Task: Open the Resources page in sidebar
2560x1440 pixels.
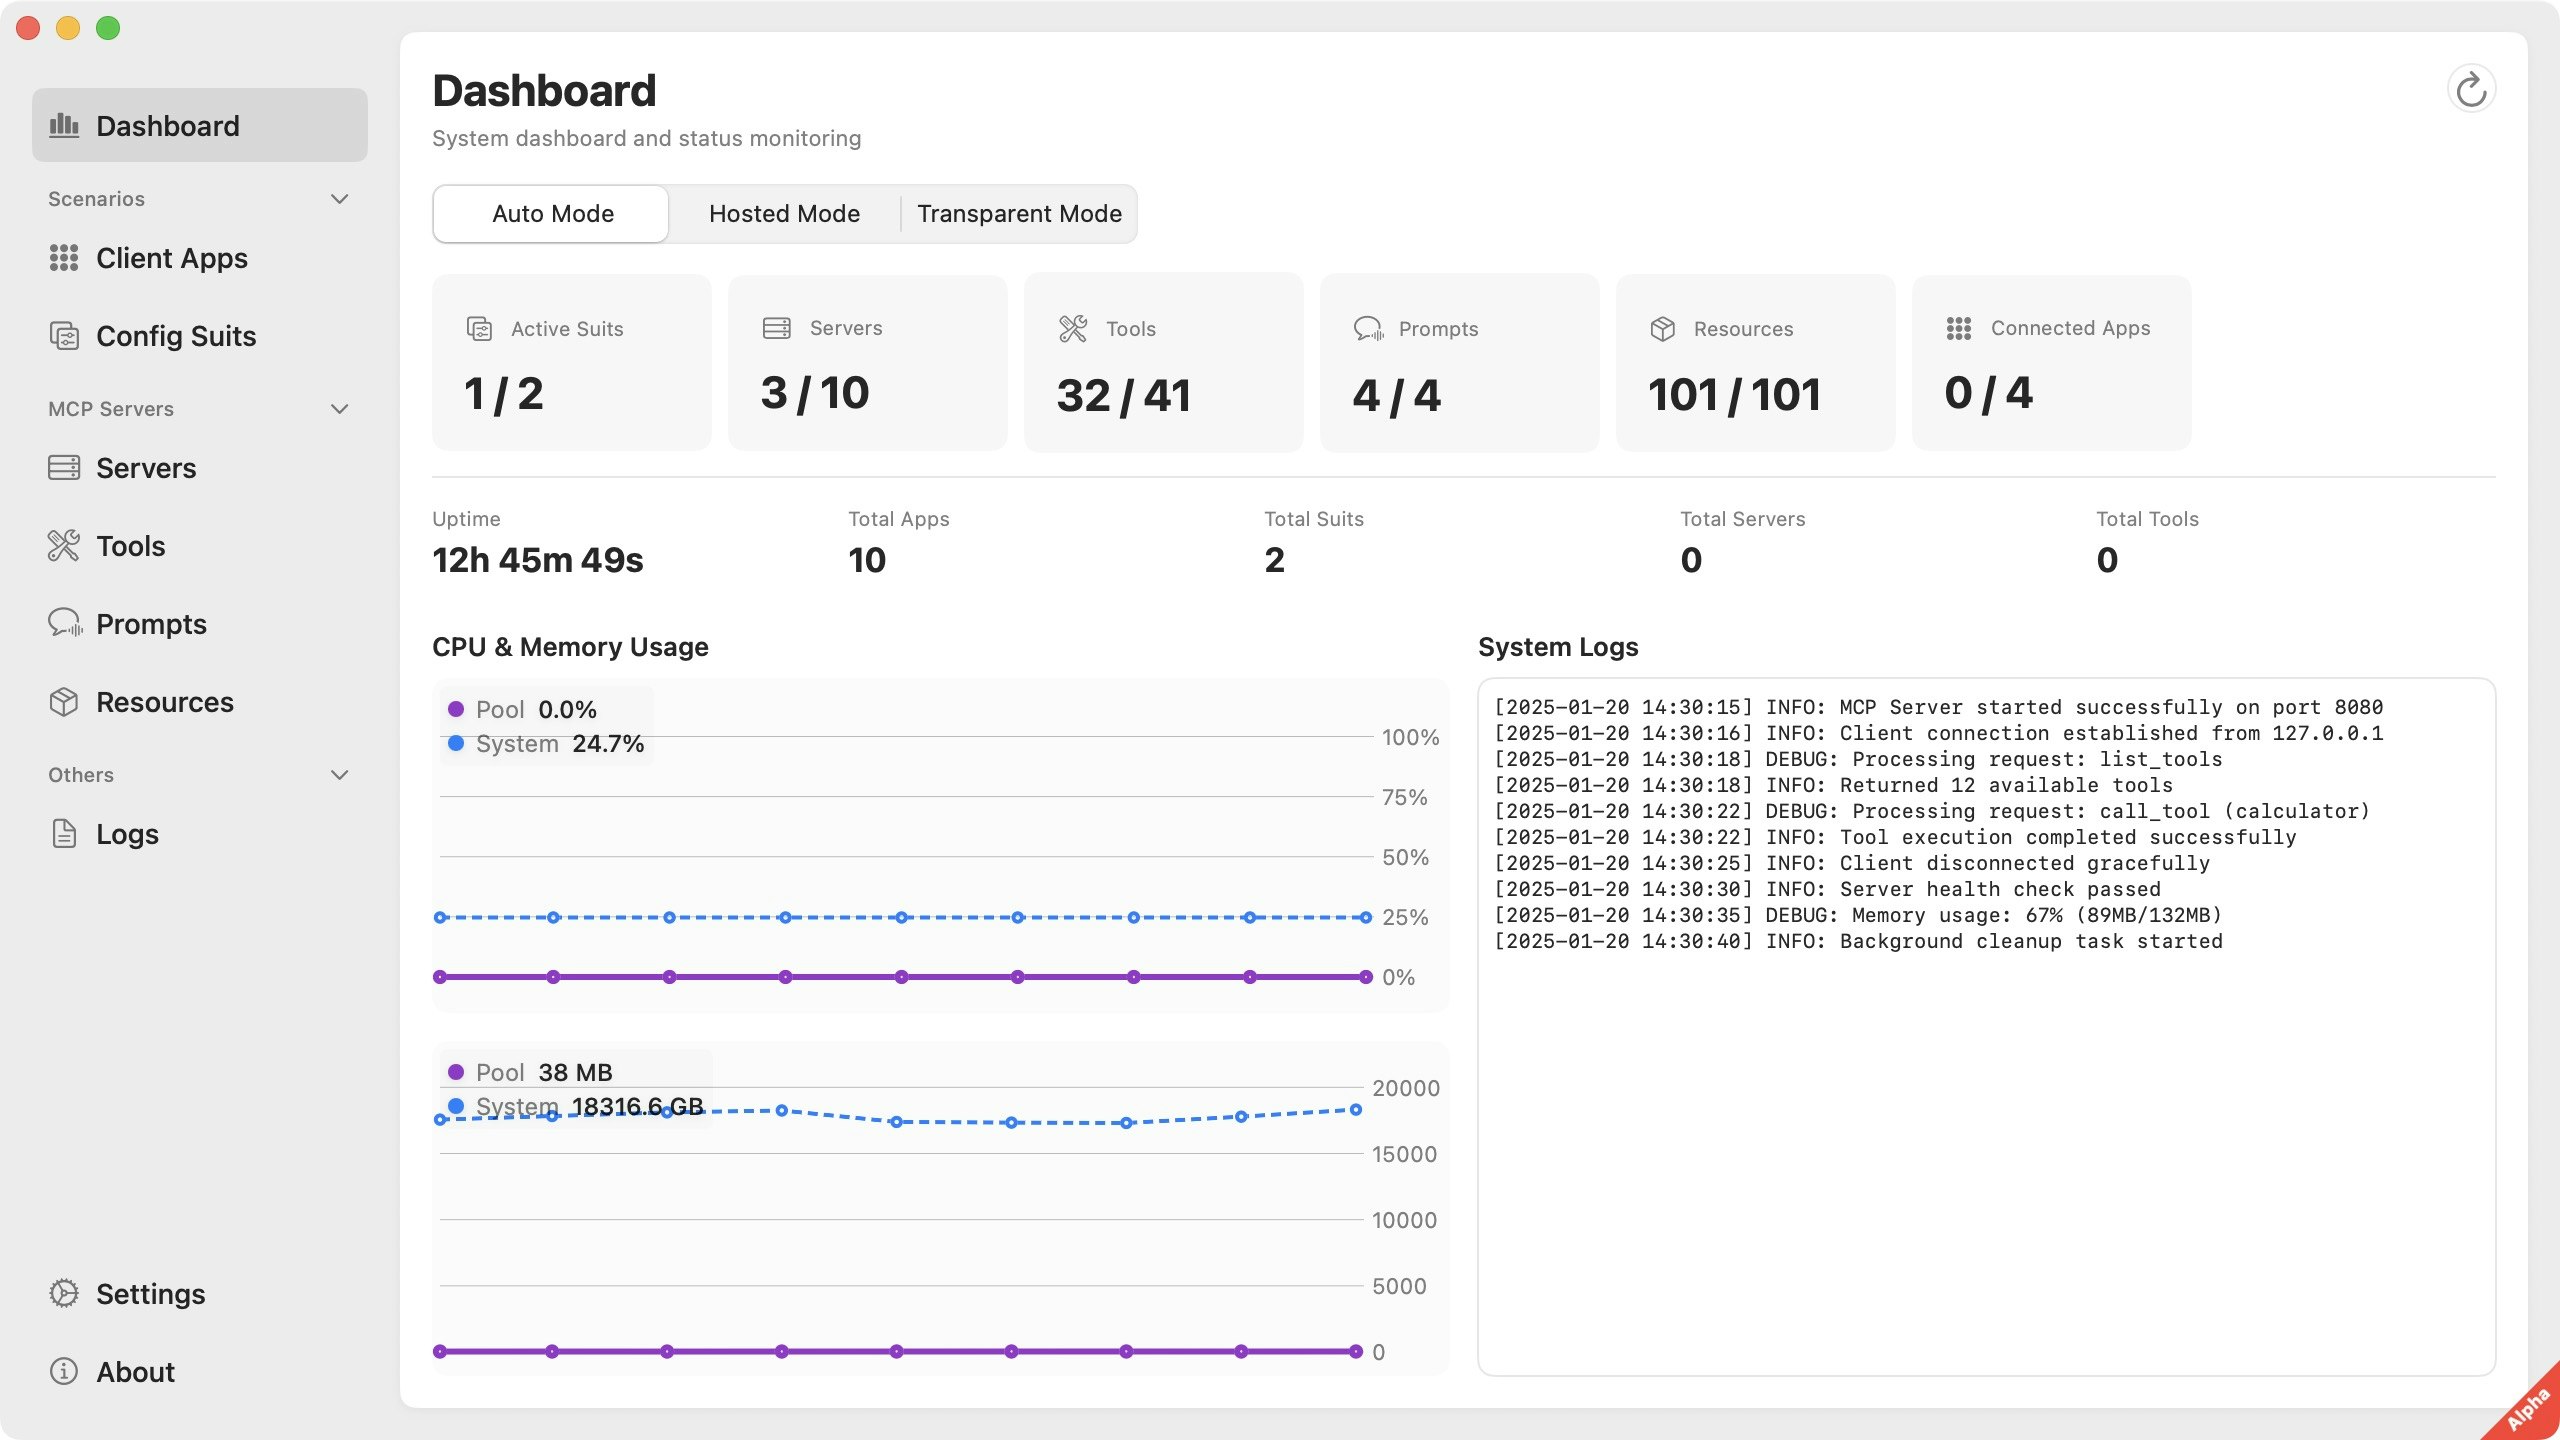Action: tap(200, 702)
